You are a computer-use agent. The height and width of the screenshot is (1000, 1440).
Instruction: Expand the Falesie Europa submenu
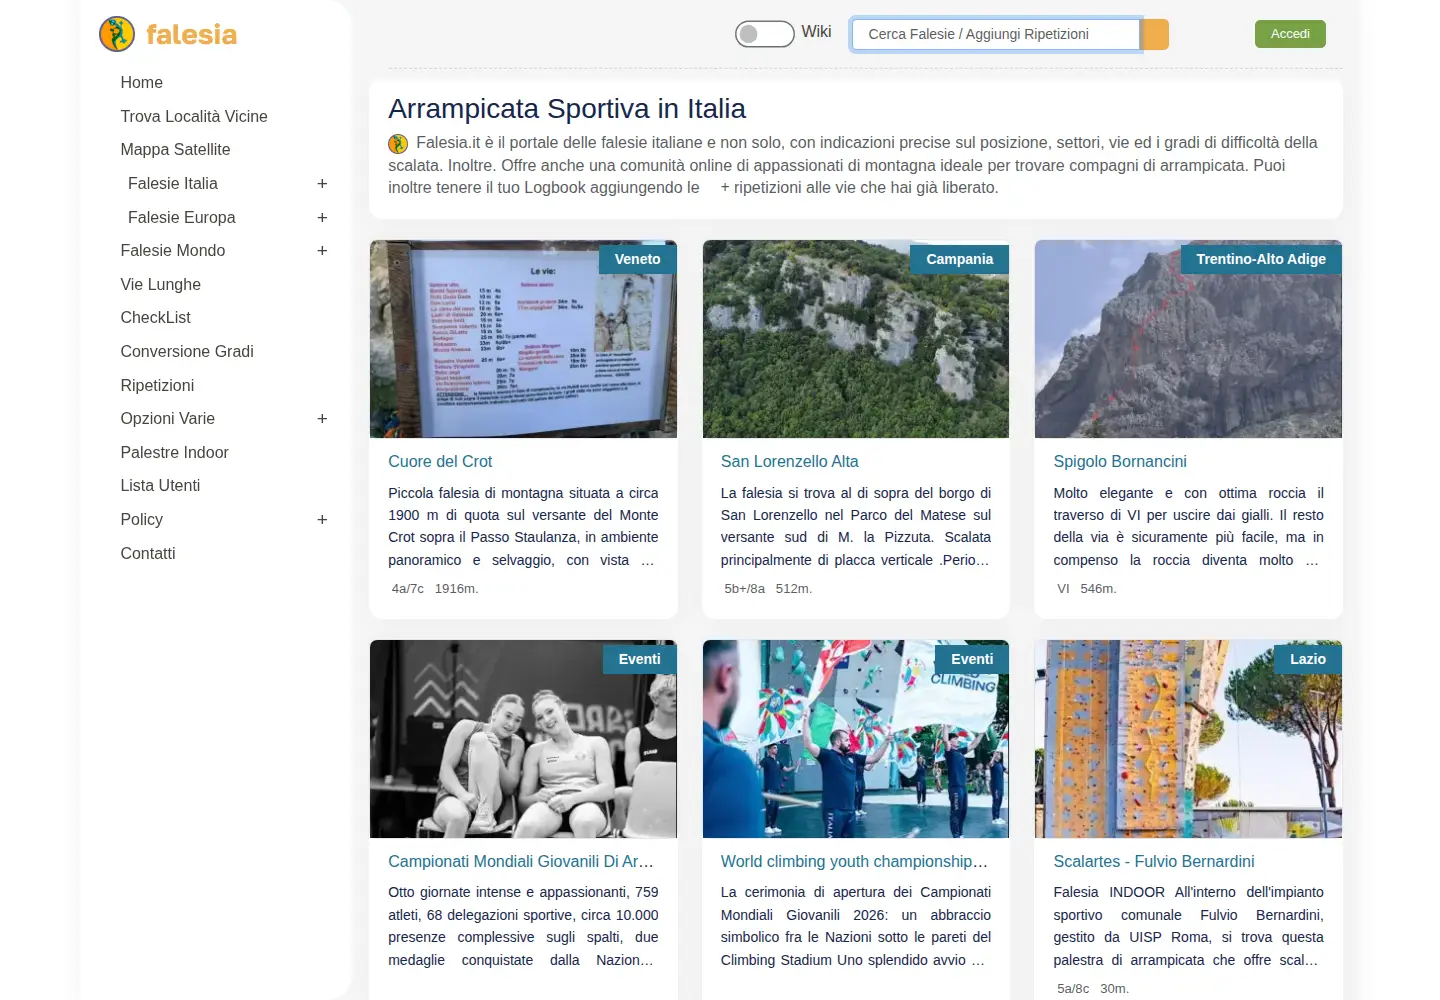(322, 218)
